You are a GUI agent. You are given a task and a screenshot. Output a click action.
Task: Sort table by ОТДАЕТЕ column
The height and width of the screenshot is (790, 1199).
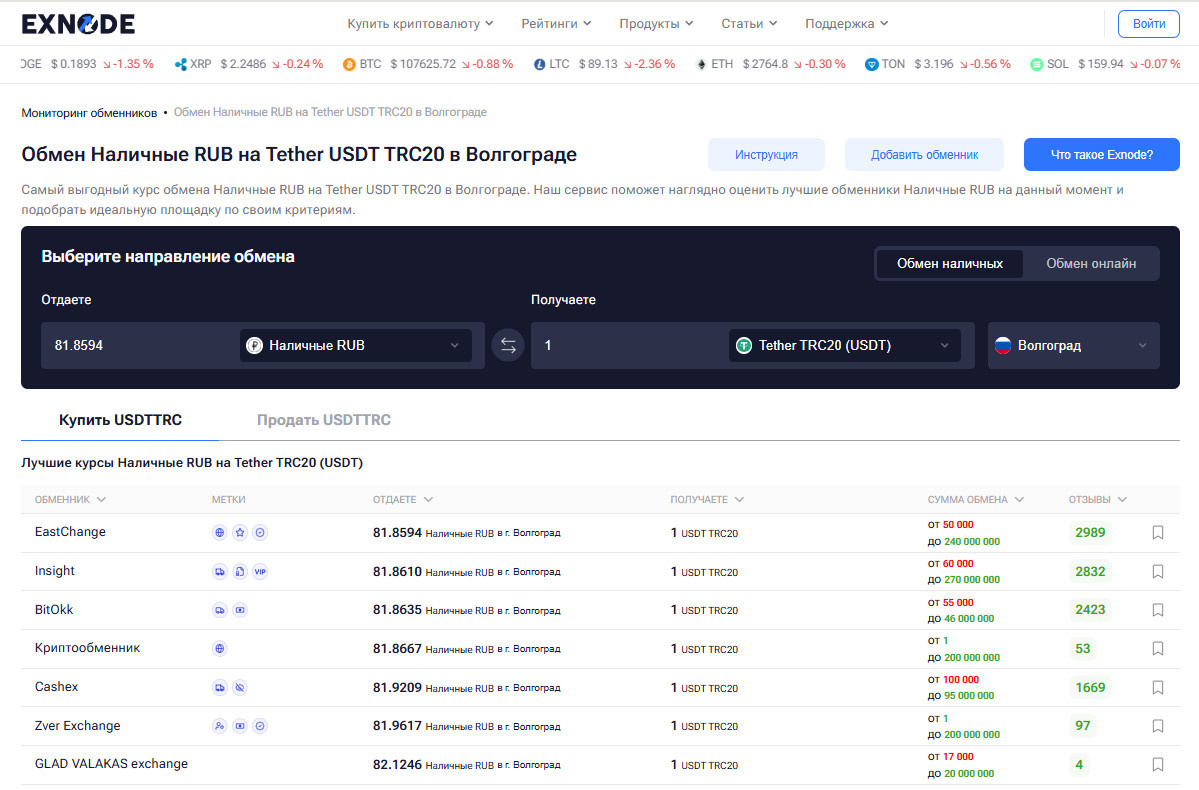click(x=403, y=499)
